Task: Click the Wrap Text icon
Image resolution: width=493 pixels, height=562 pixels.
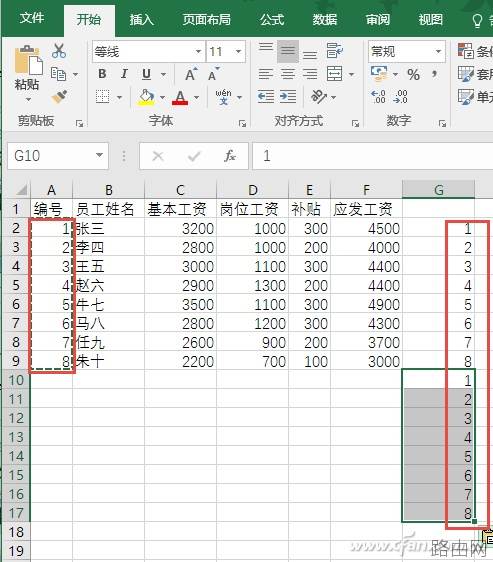Action: (335, 51)
